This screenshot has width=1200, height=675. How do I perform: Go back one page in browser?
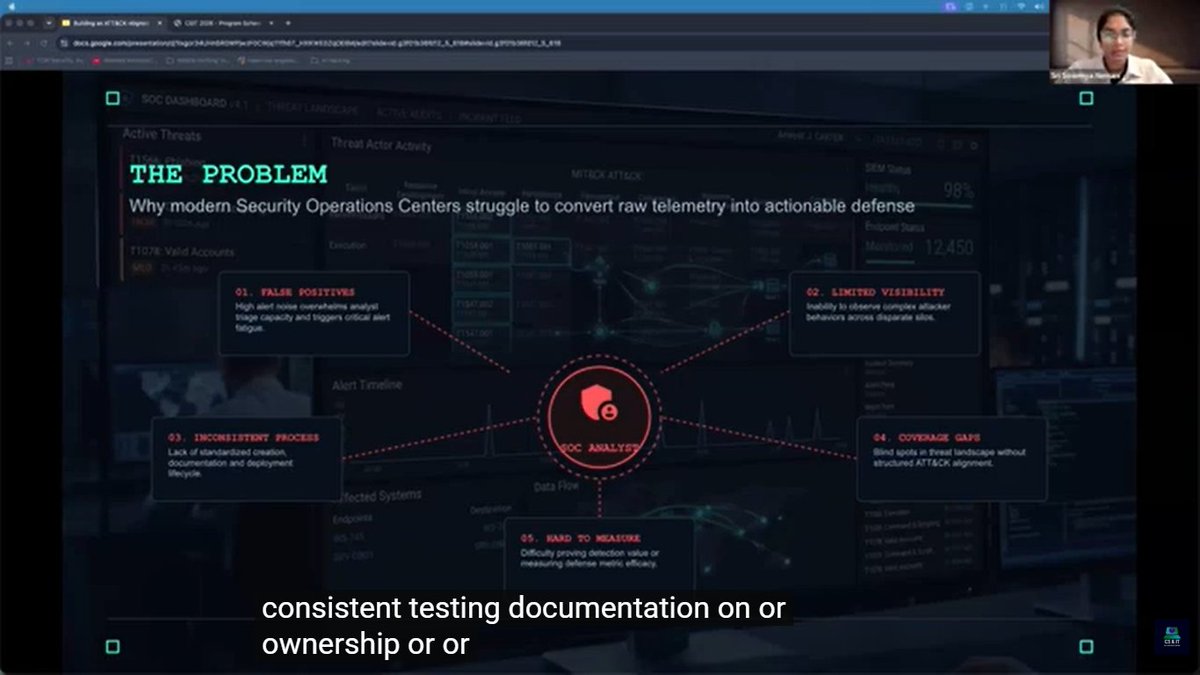(x=9, y=43)
